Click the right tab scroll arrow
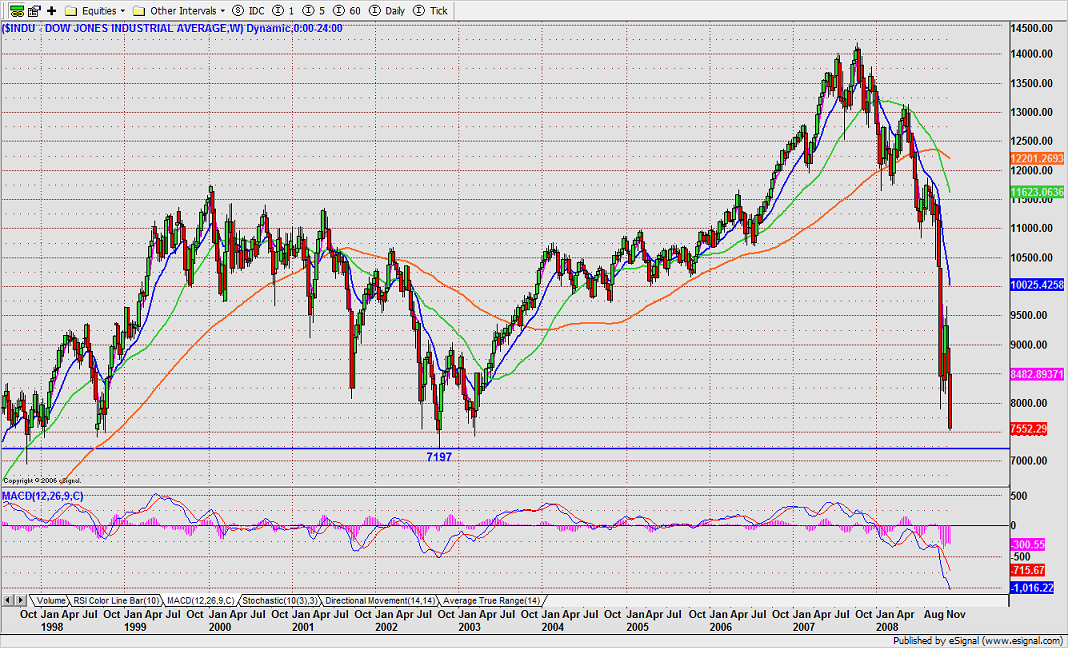This screenshot has height=648, width=1068. point(21,600)
